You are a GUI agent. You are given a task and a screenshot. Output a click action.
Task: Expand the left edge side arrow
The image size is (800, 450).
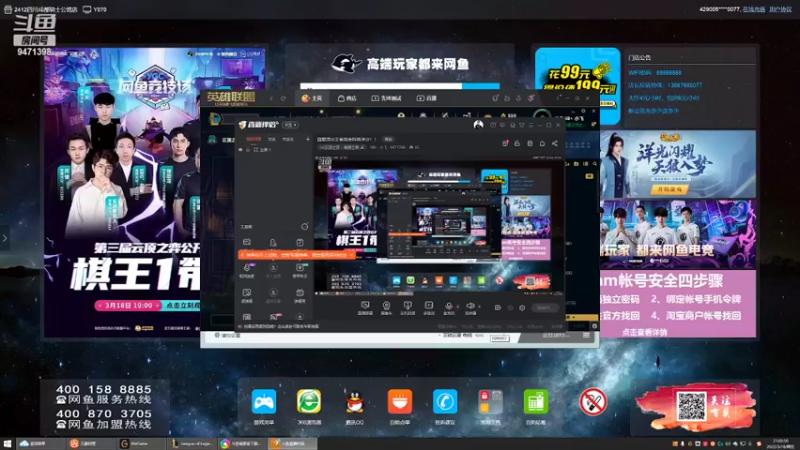5,238
